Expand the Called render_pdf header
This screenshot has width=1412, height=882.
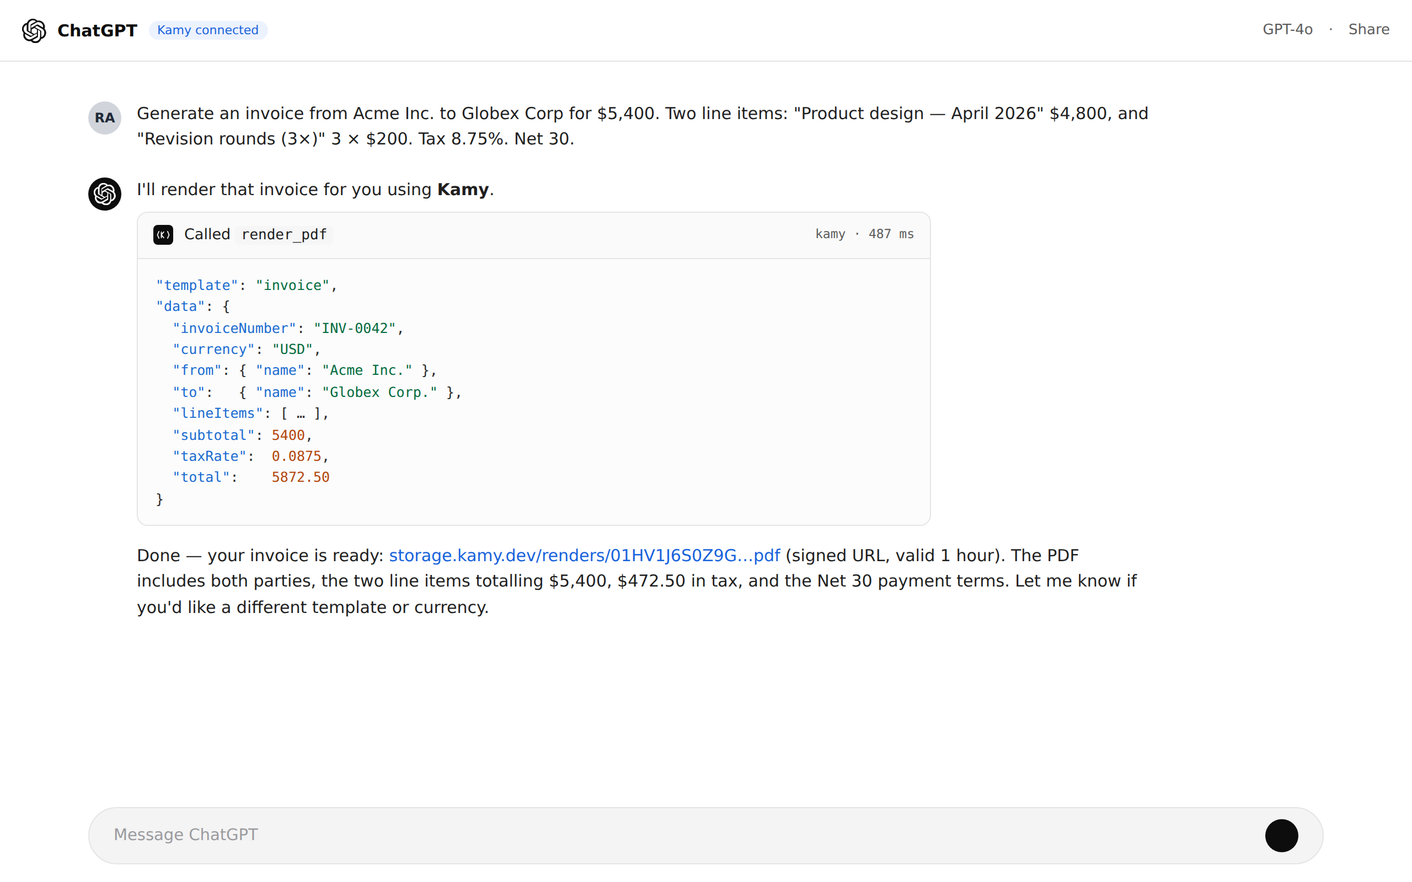pyautogui.click(x=534, y=235)
